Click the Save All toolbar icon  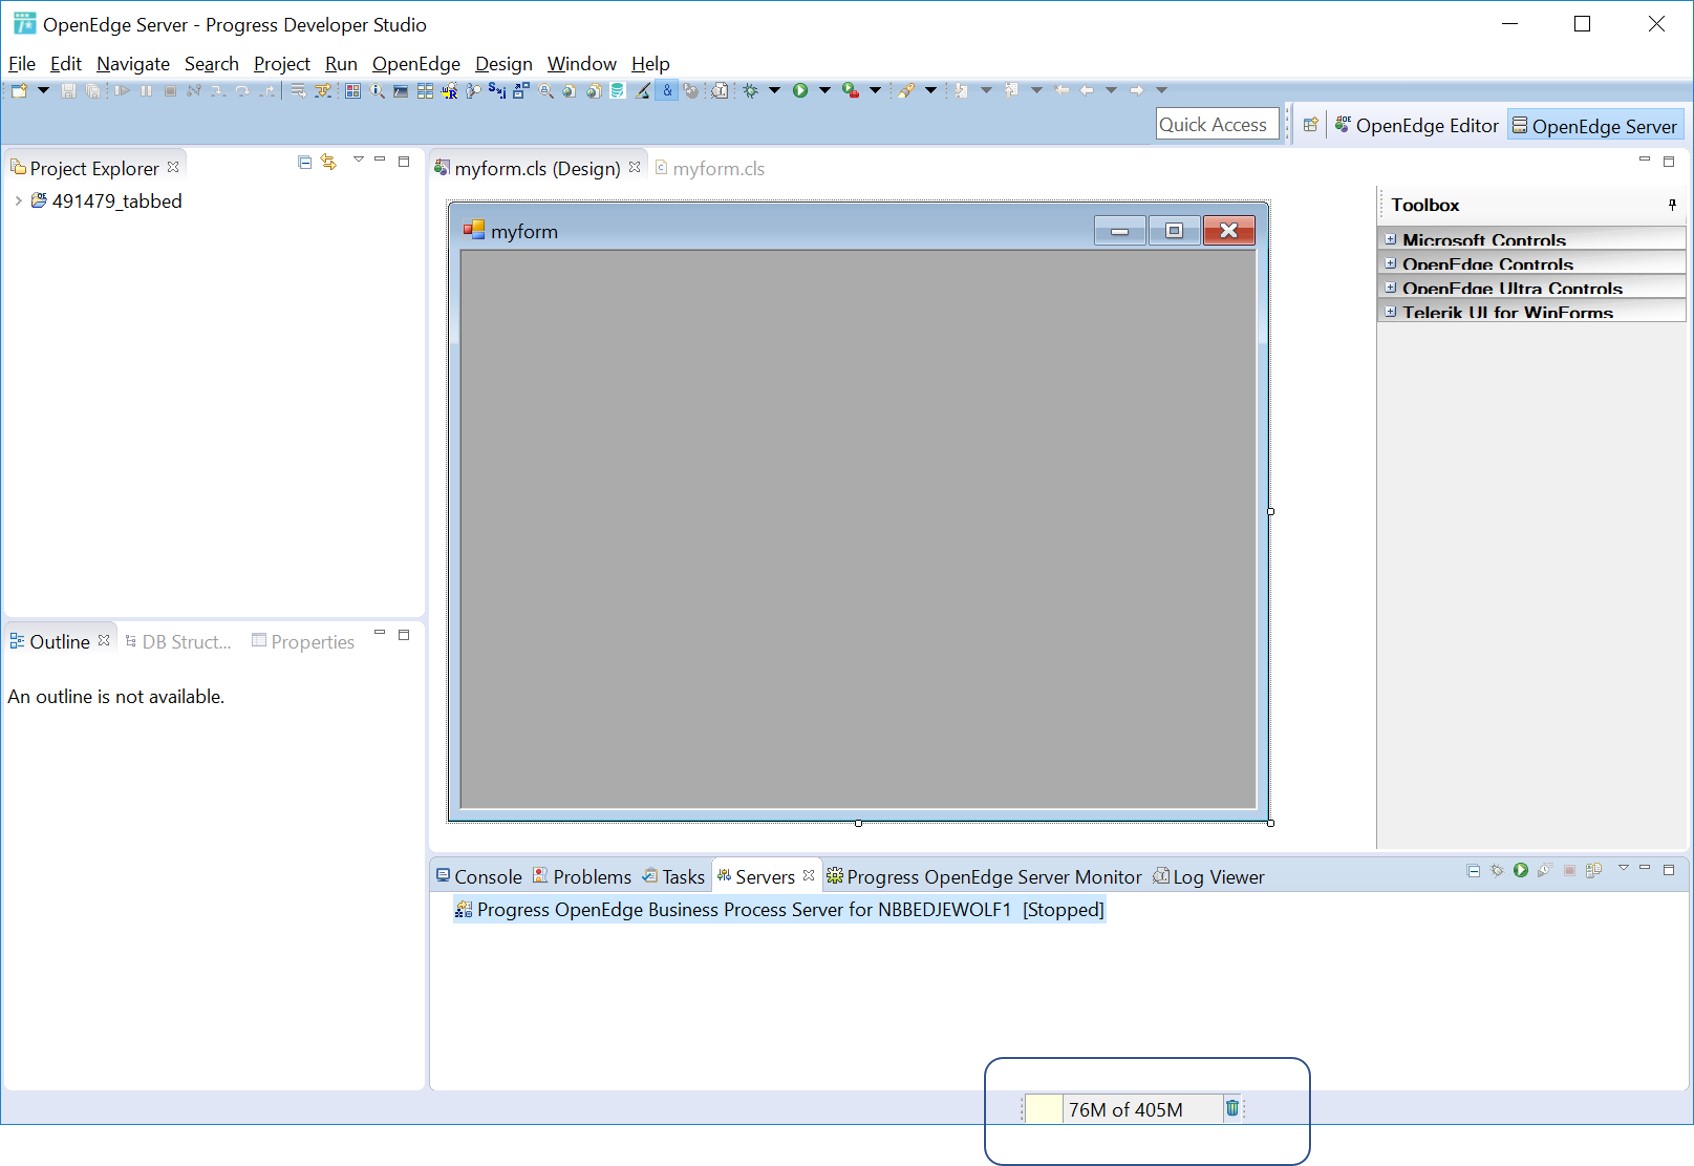(93, 90)
